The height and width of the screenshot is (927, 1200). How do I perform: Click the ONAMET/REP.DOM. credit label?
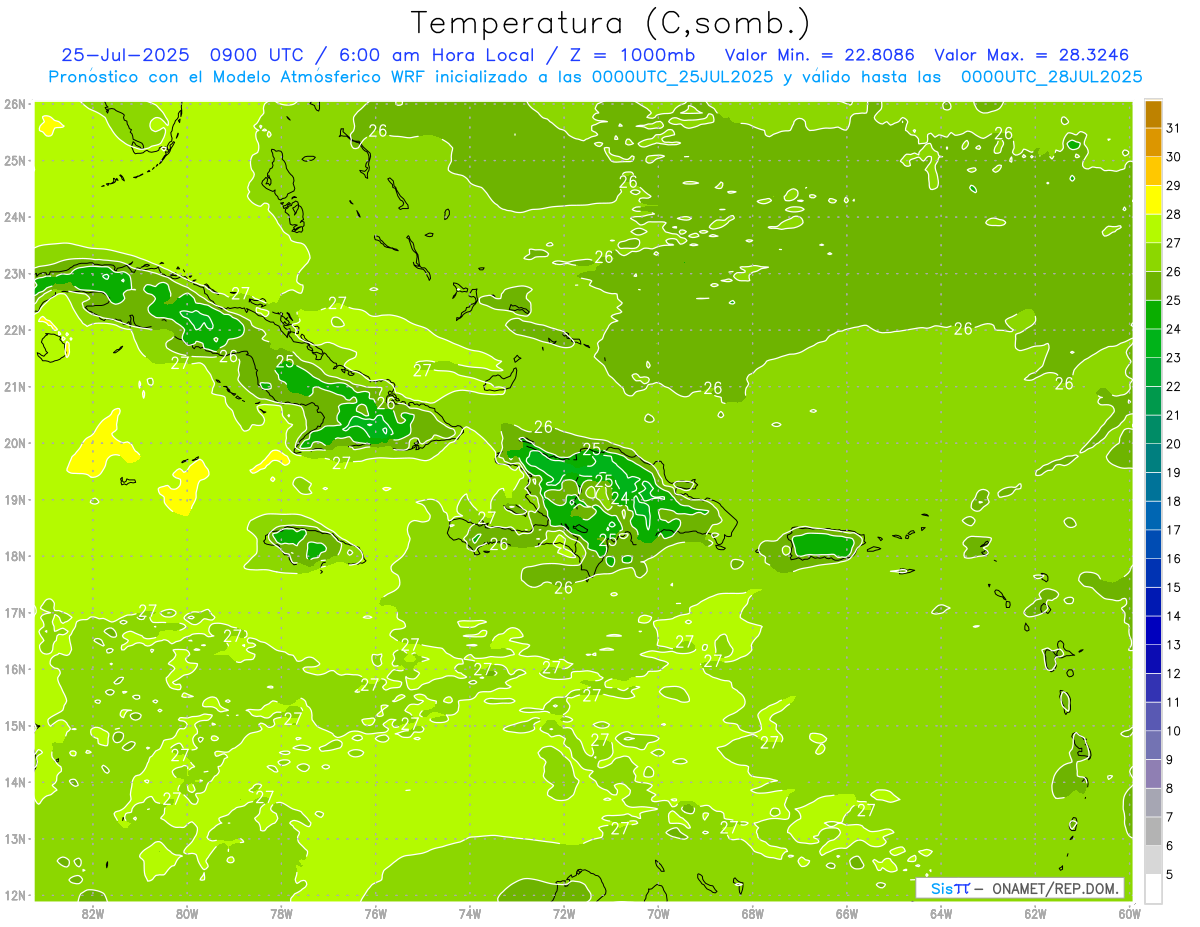click(1055, 888)
